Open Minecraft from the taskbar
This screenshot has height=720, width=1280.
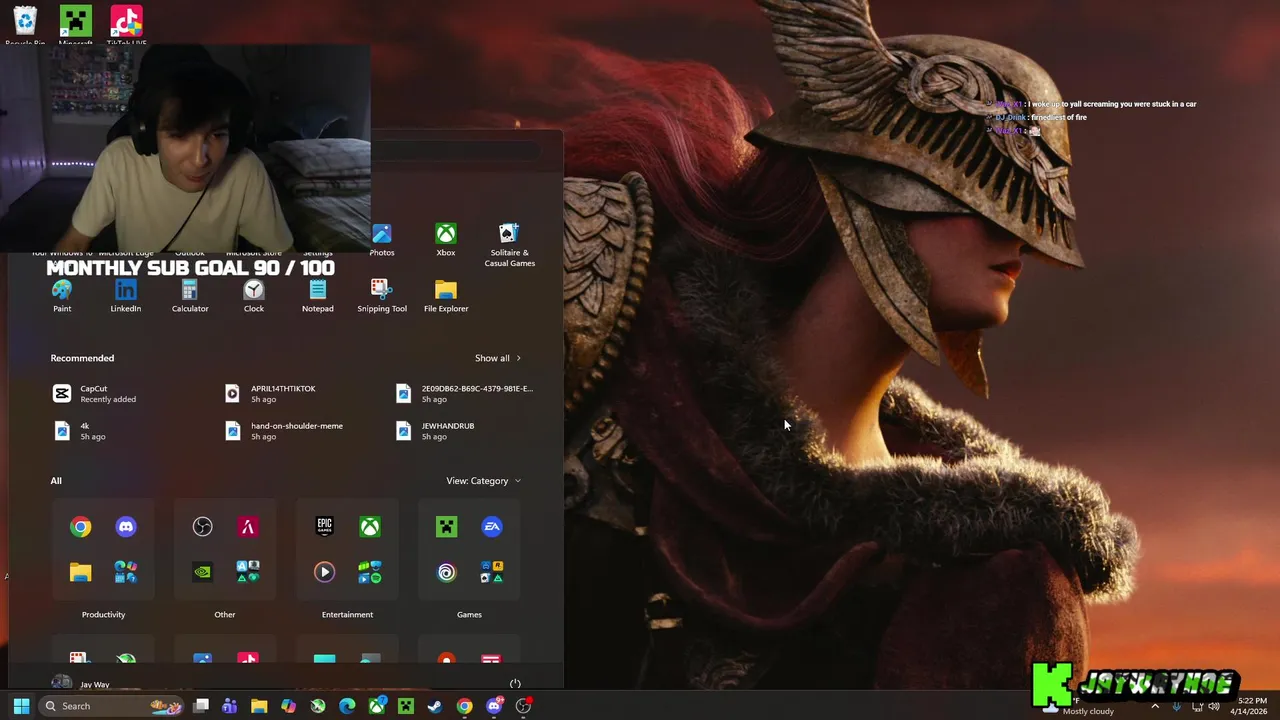pyautogui.click(x=406, y=706)
